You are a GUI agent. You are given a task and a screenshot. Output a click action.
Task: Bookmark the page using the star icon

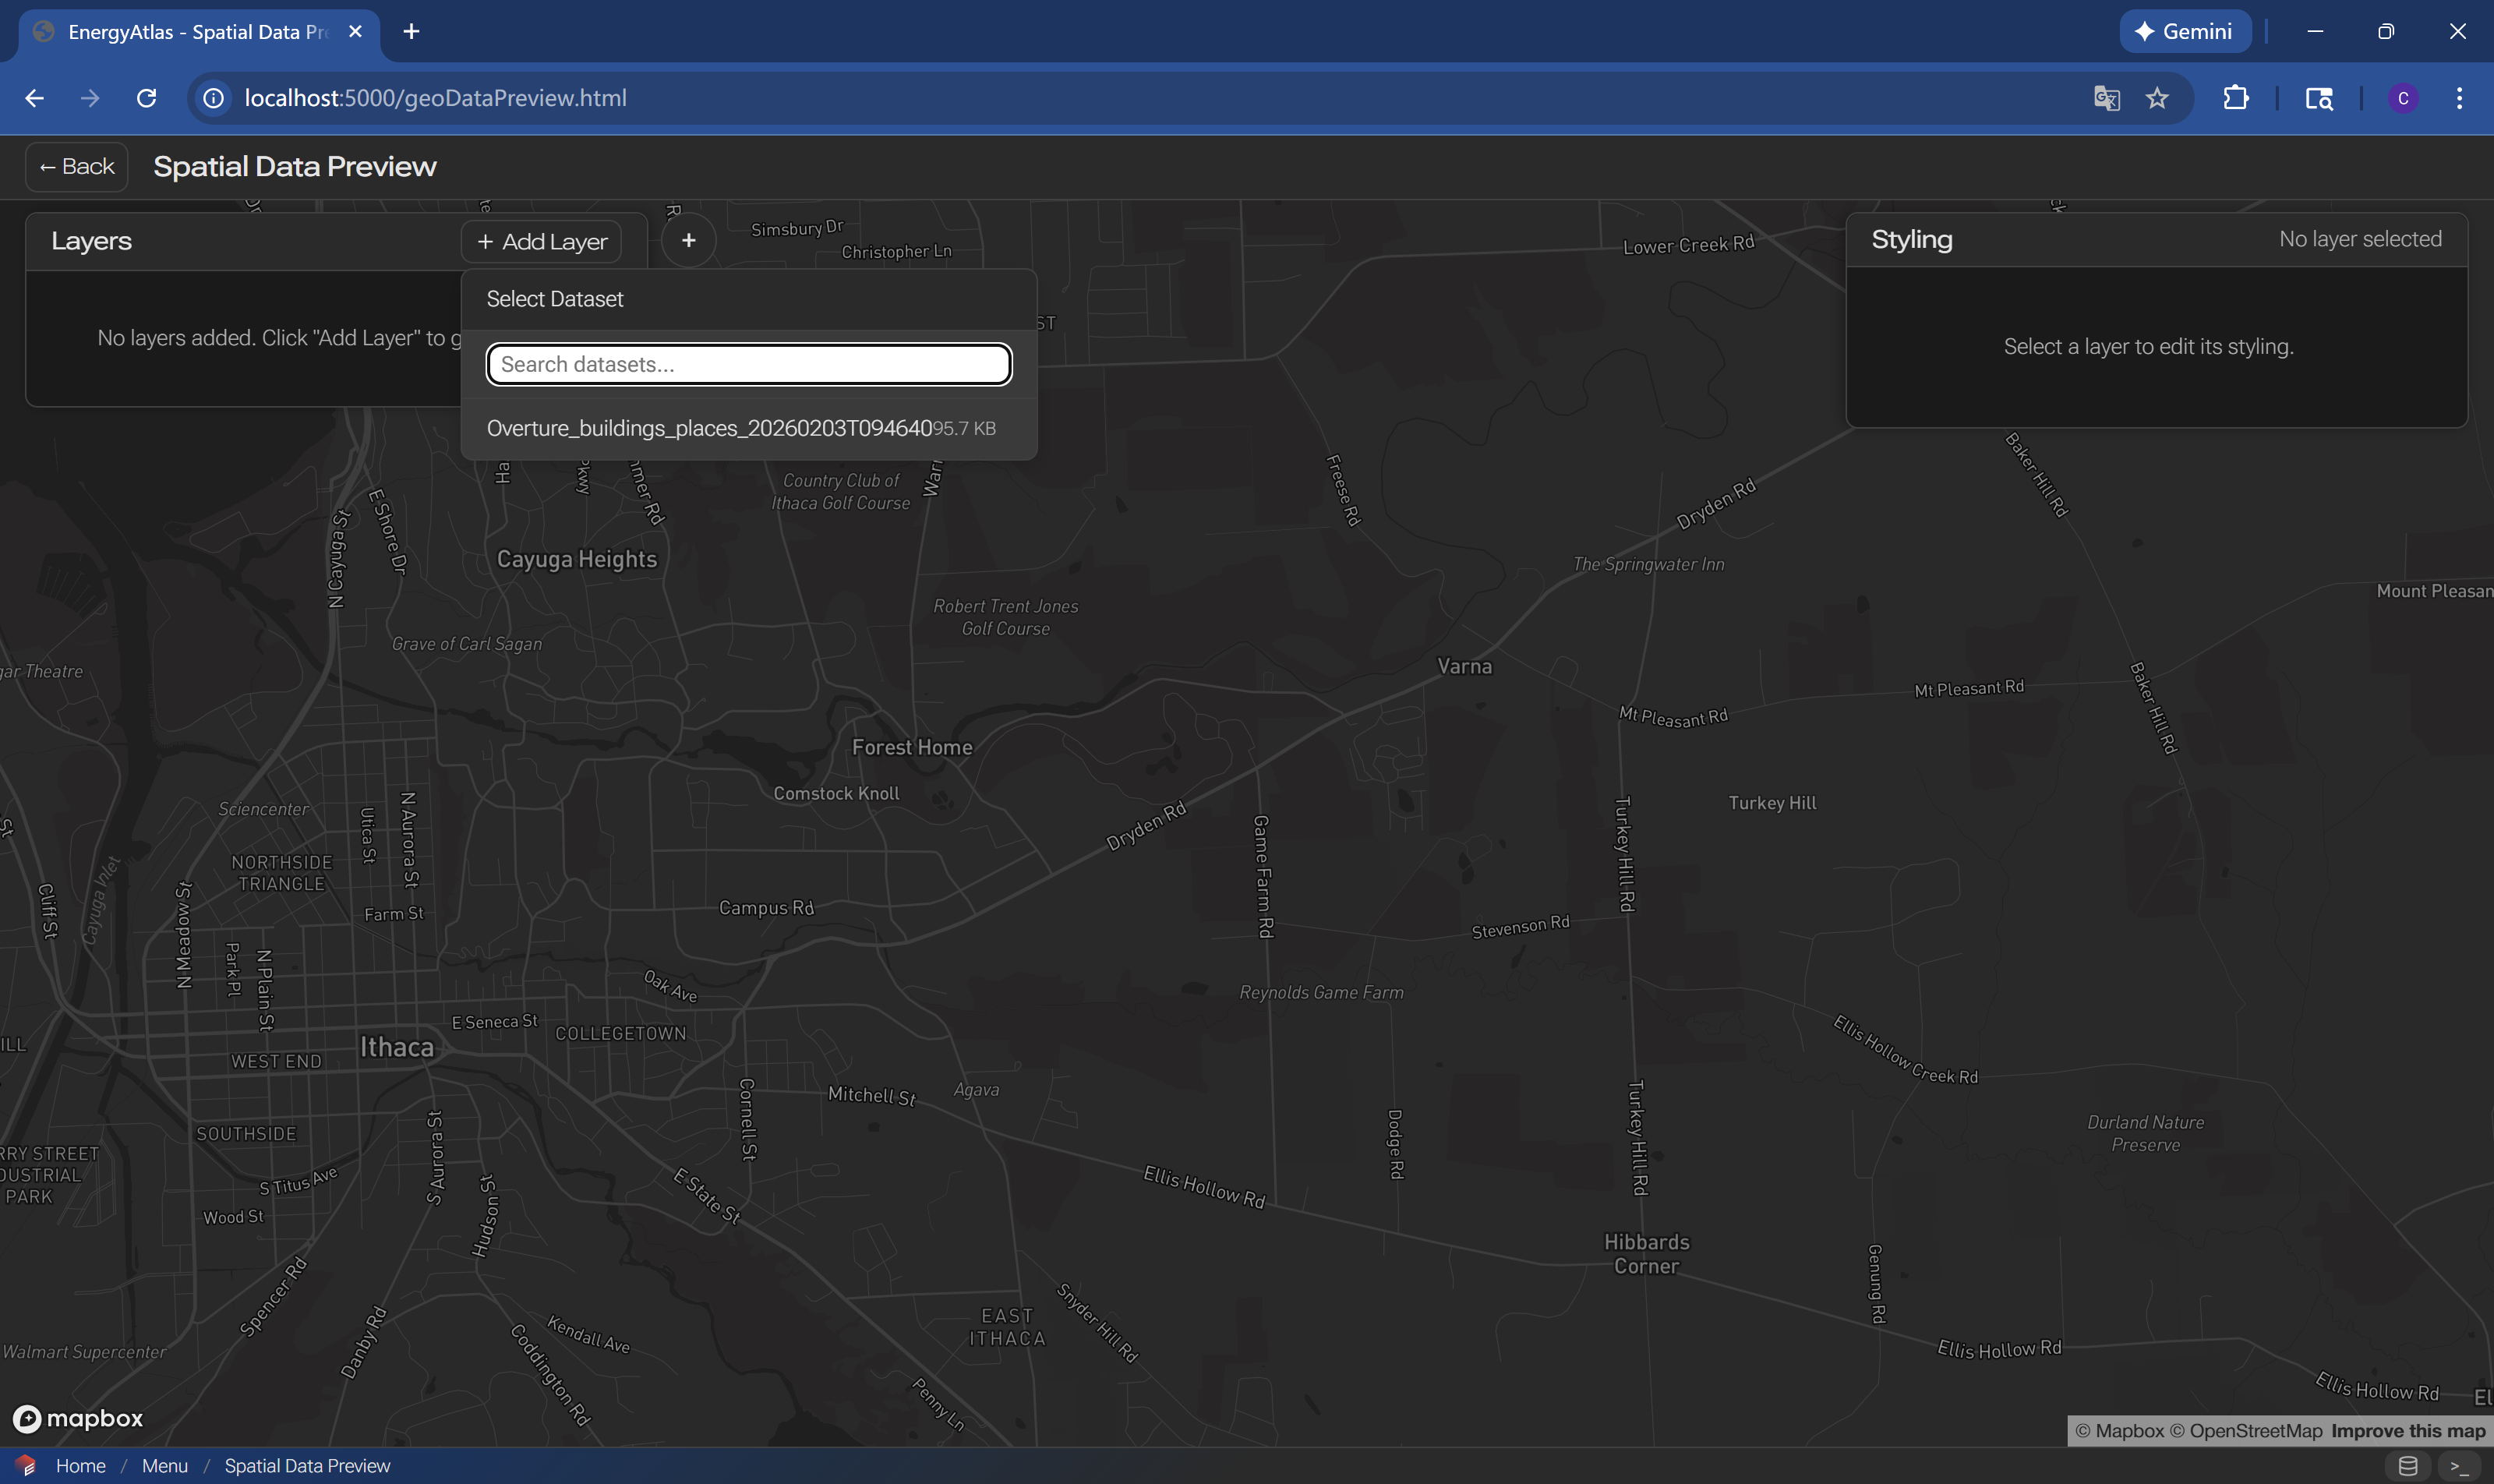click(x=2156, y=97)
